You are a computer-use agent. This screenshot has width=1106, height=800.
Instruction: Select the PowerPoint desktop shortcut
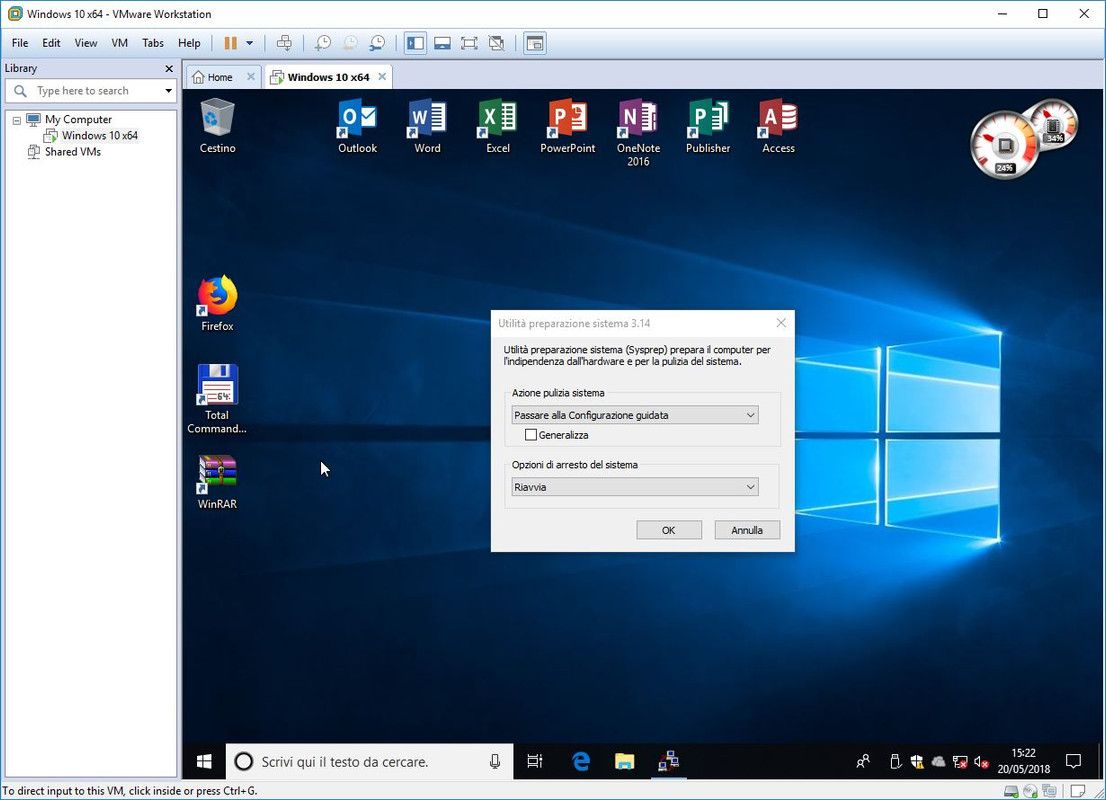tap(568, 127)
